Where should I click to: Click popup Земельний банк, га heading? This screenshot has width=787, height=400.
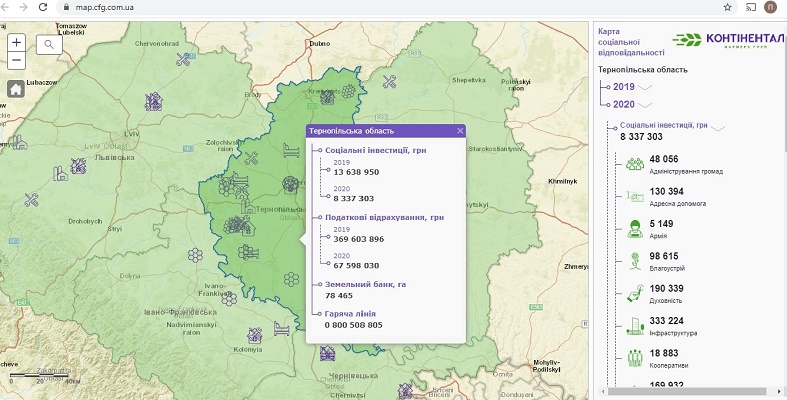point(365,284)
